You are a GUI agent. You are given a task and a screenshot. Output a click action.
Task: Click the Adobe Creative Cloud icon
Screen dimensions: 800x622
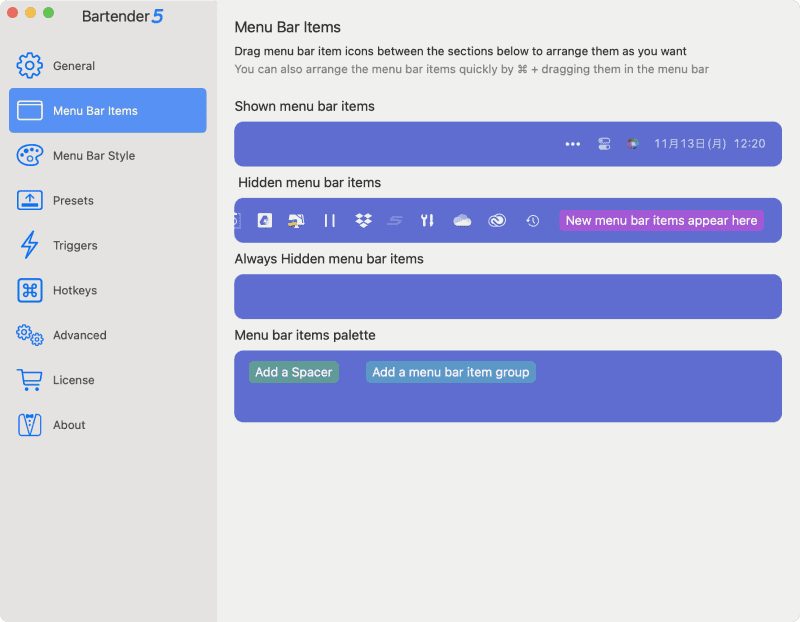click(496, 220)
